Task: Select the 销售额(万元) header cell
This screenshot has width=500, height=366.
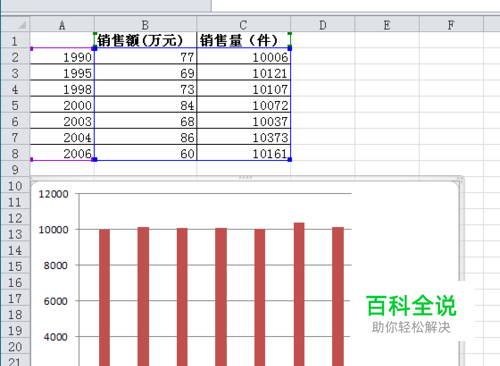Action: 145,40
